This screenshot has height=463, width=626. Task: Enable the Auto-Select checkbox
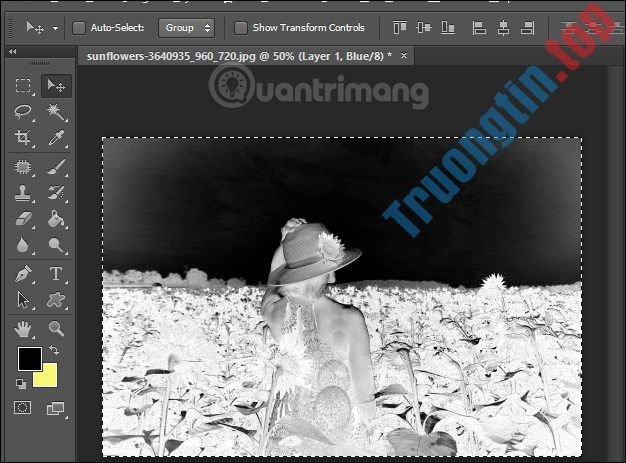coord(79,28)
